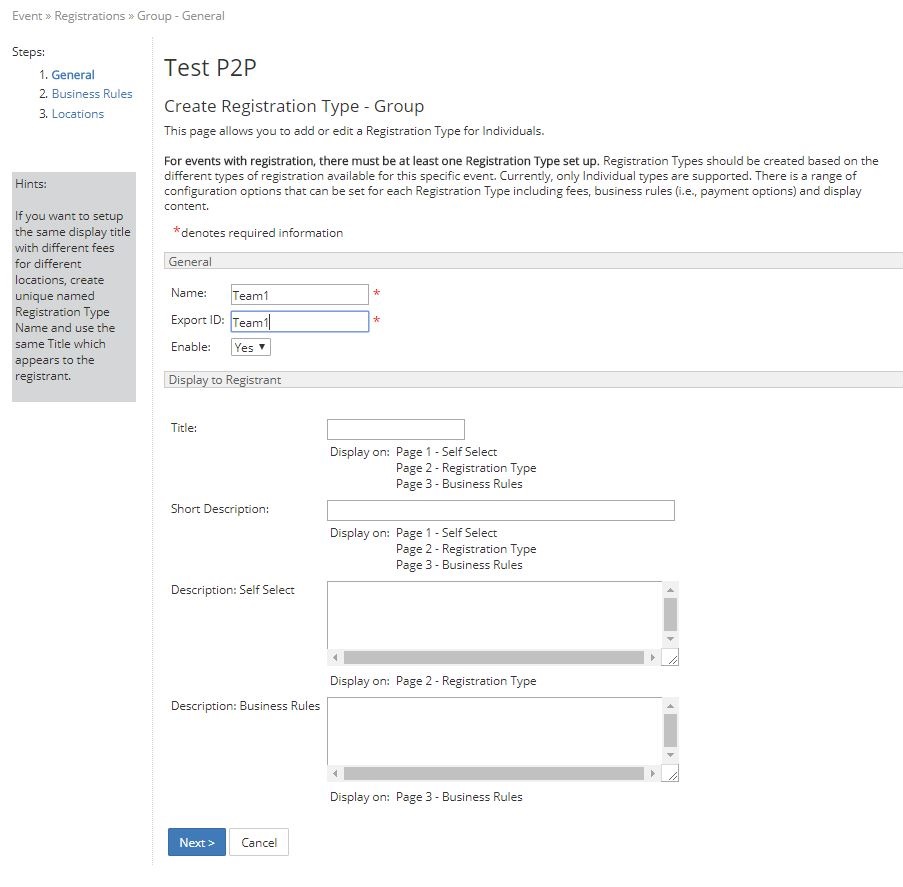Screen dimensions: 903x887
Task: Click Business Rules horizontal scrollbar thumb
Action: (x=494, y=773)
